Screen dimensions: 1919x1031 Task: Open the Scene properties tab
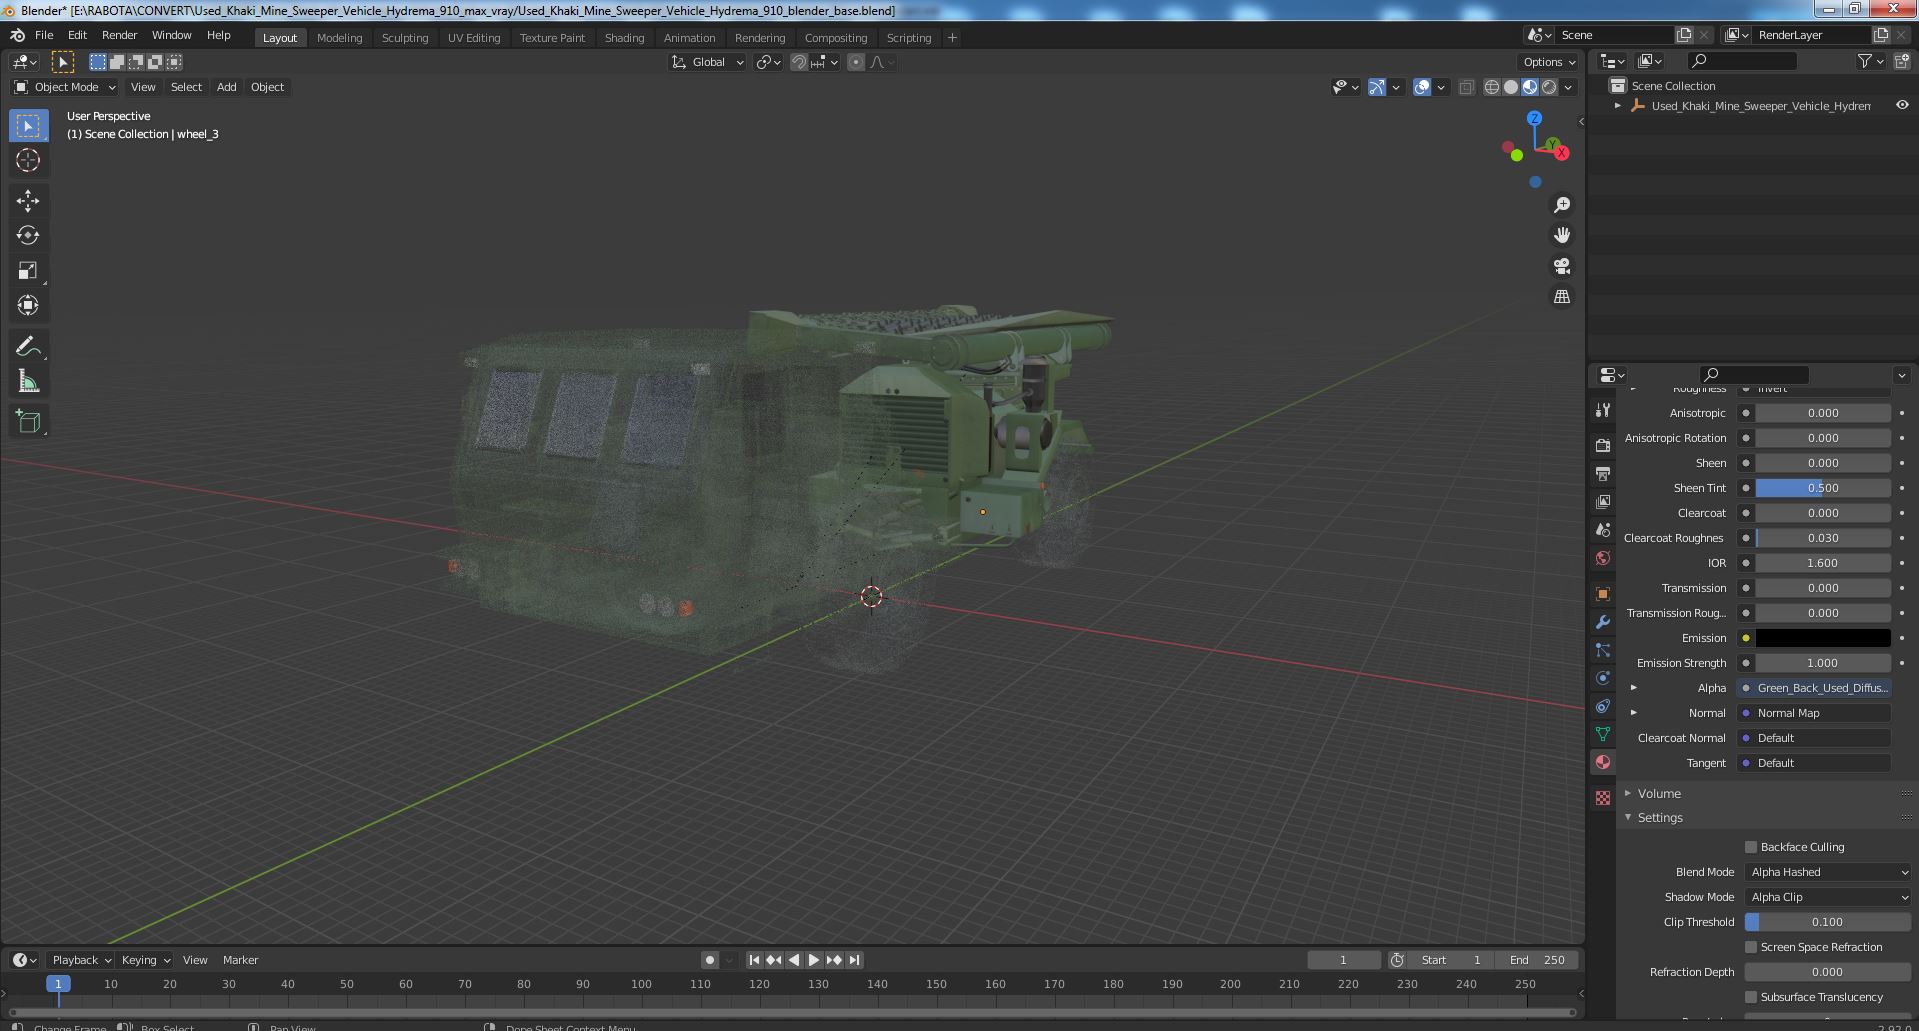[x=1603, y=529]
